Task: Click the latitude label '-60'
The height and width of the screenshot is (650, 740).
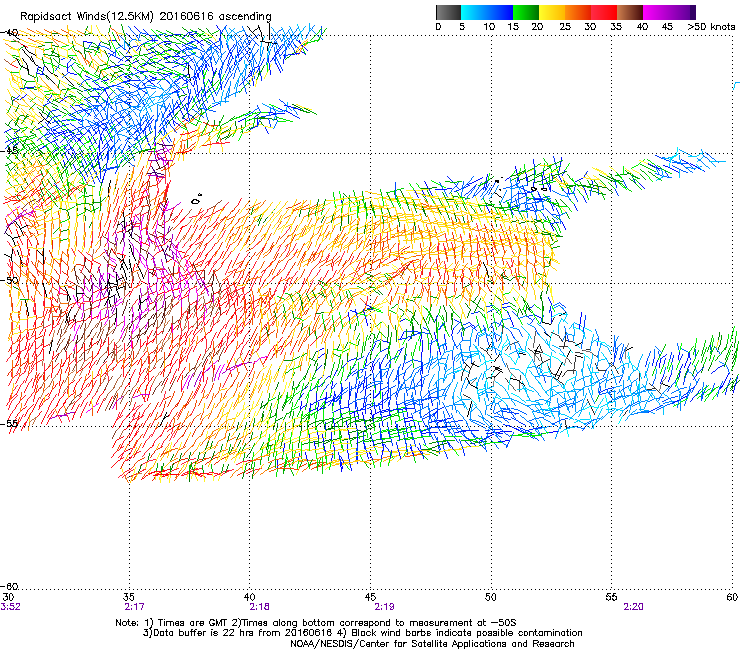Action: pyautogui.click(x=10, y=586)
